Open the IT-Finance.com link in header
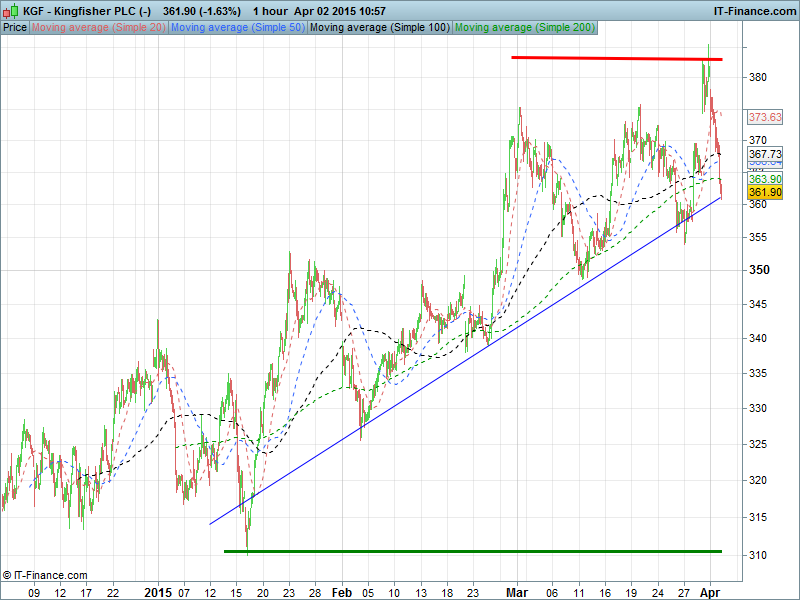Image resolution: width=800 pixels, height=600 pixels. (754, 10)
